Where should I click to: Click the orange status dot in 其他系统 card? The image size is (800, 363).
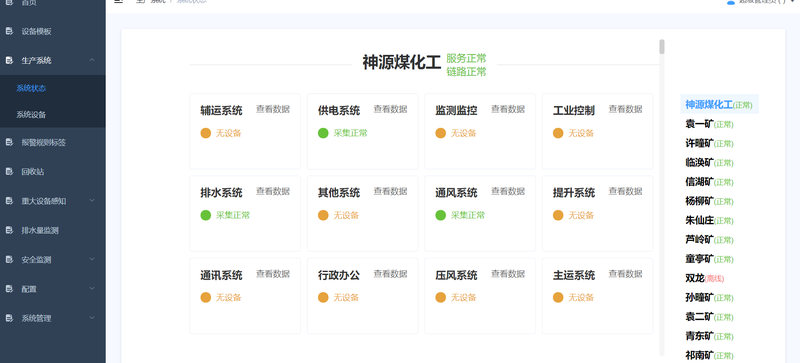[x=323, y=215]
